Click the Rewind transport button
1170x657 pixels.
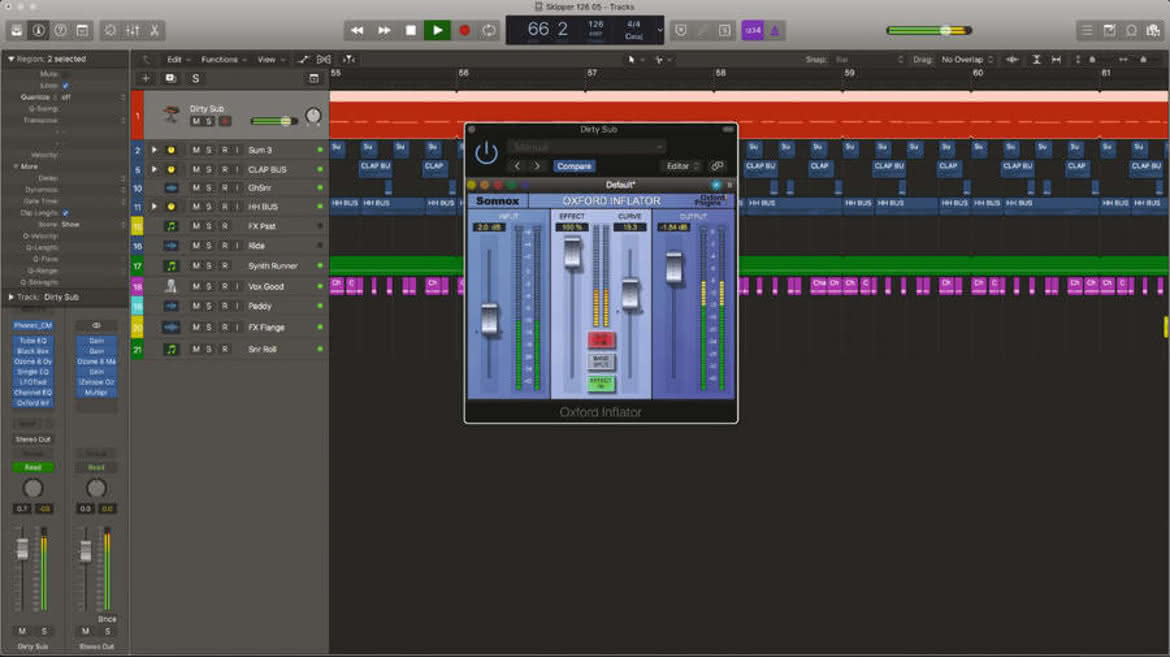pyautogui.click(x=357, y=31)
